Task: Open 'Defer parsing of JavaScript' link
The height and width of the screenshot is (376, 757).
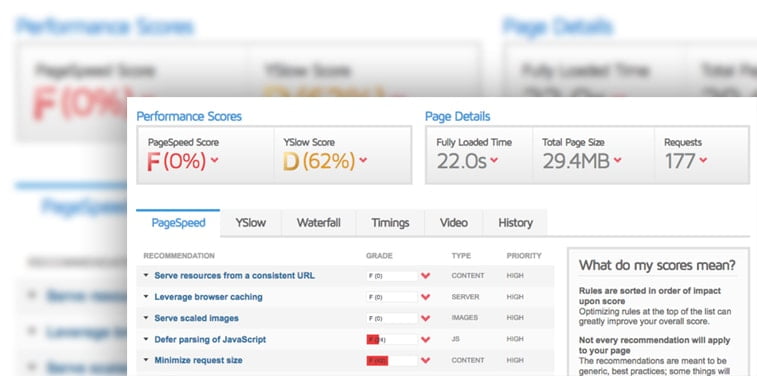Action: click(210, 339)
